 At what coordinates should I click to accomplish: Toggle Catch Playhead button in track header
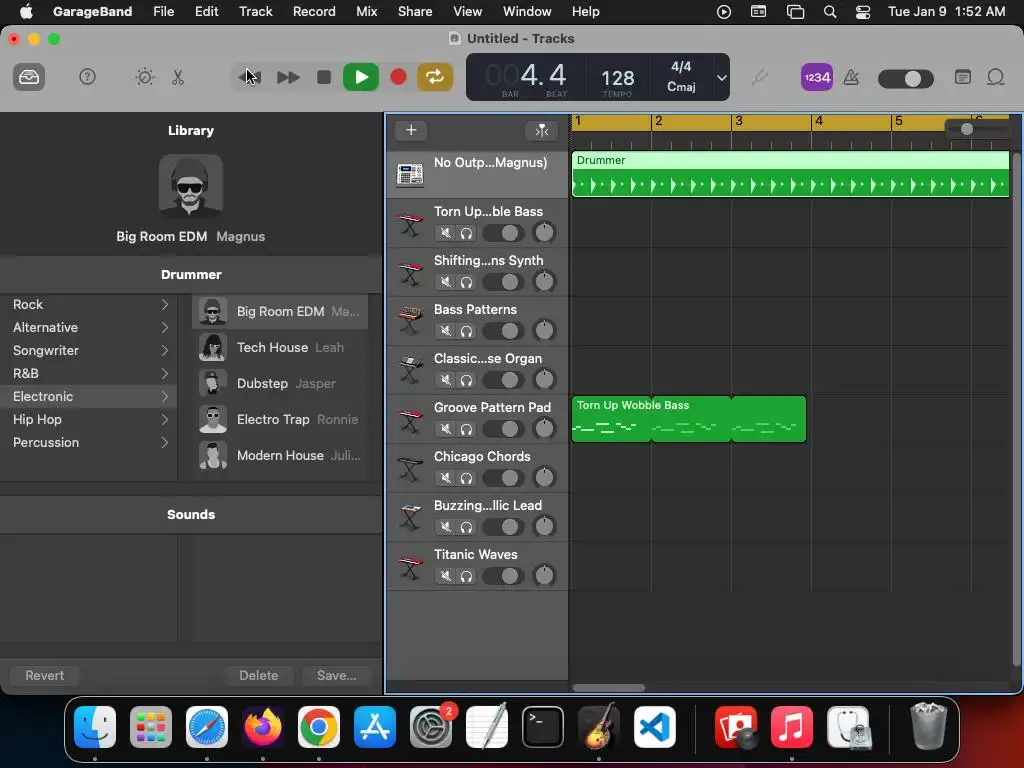click(x=541, y=131)
